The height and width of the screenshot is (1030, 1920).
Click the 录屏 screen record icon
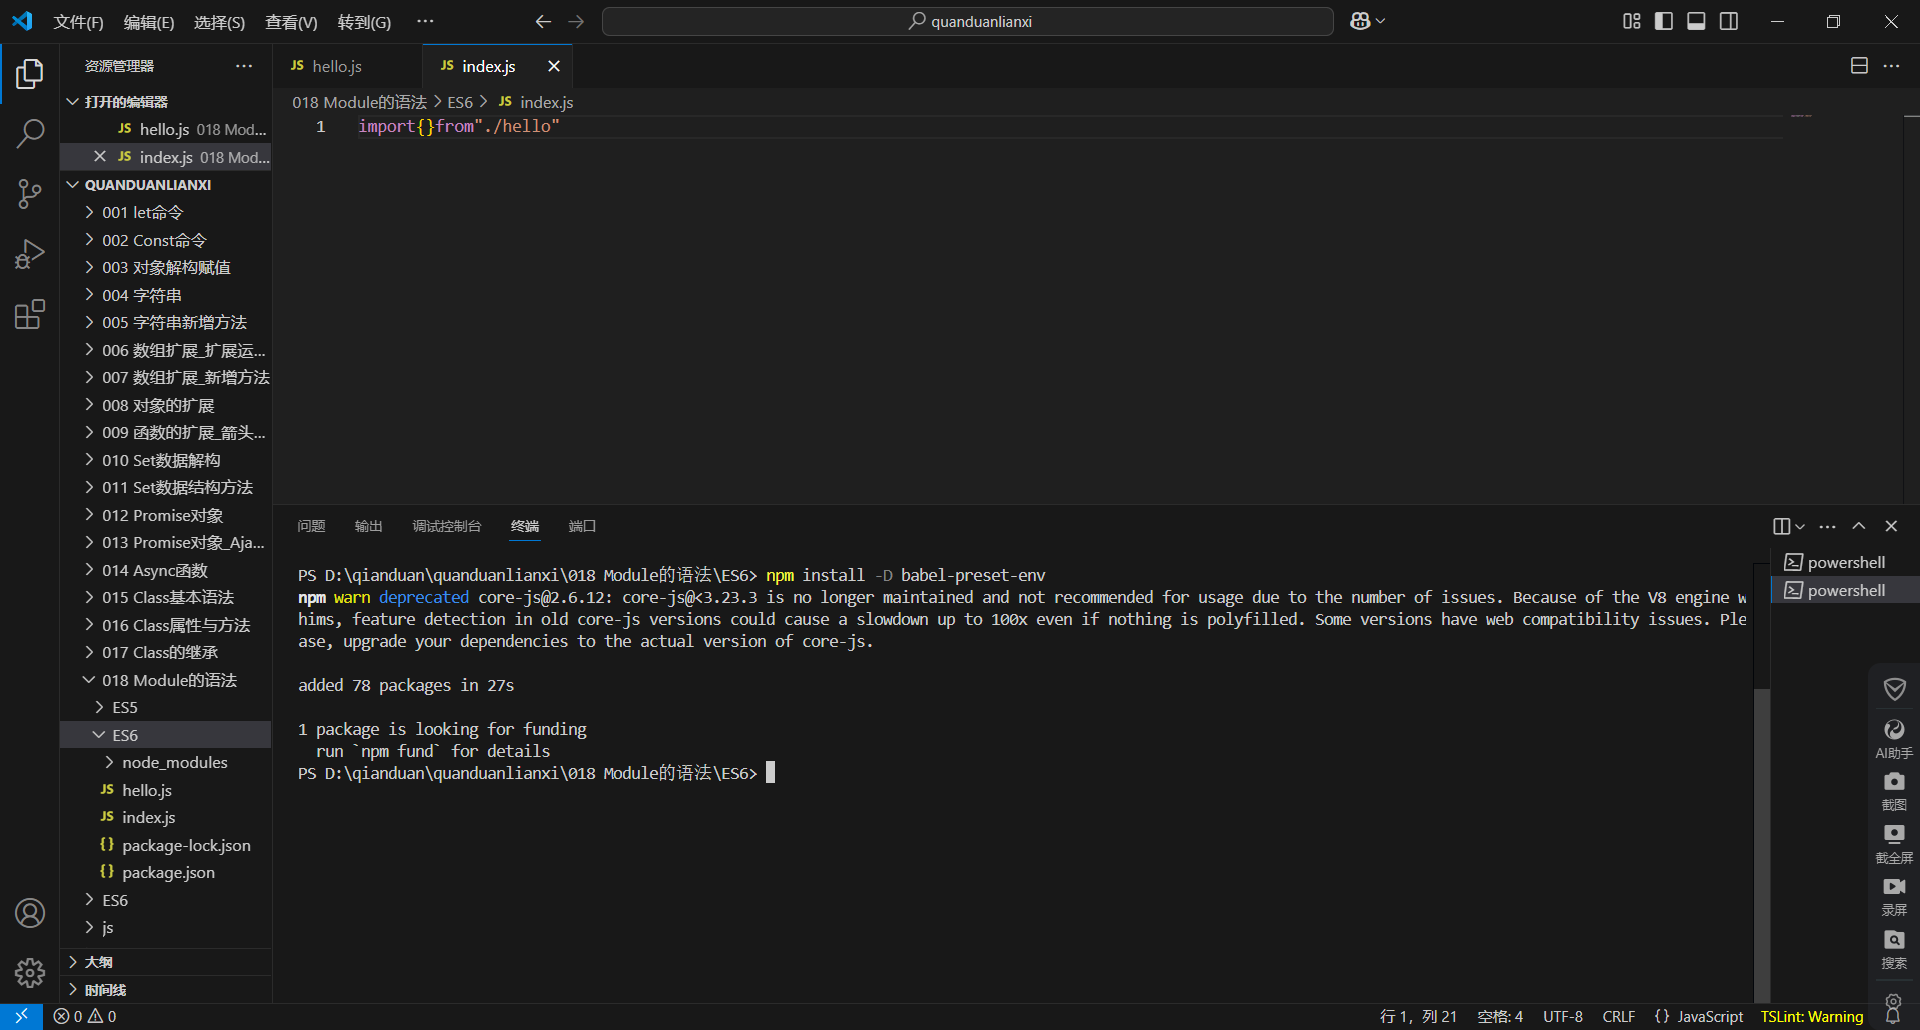[x=1894, y=896]
